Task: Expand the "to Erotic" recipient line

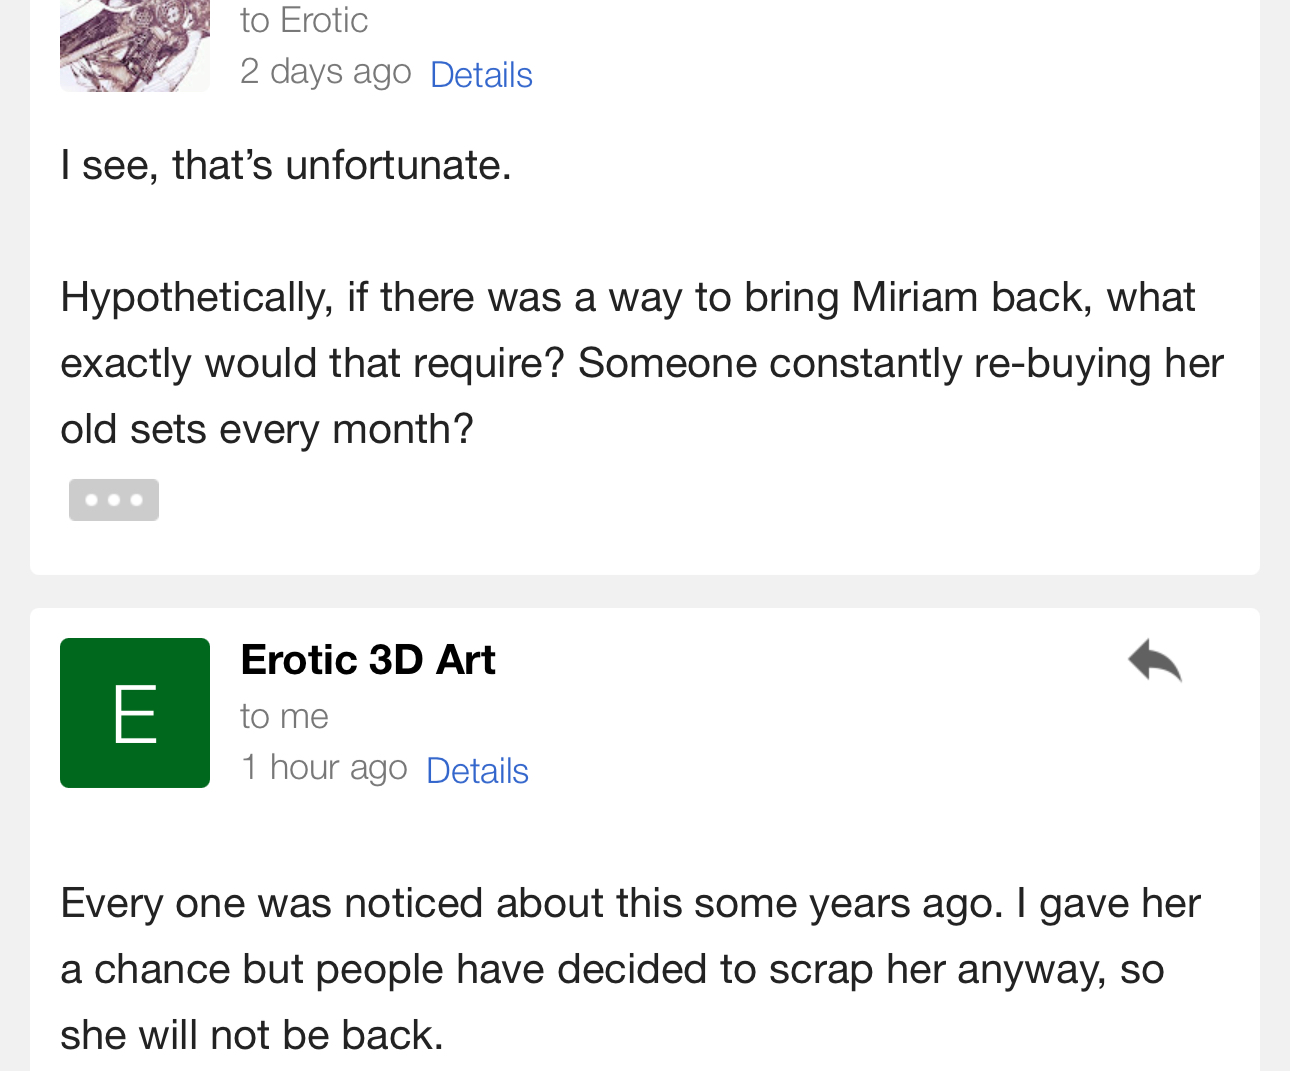Action: [x=304, y=20]
